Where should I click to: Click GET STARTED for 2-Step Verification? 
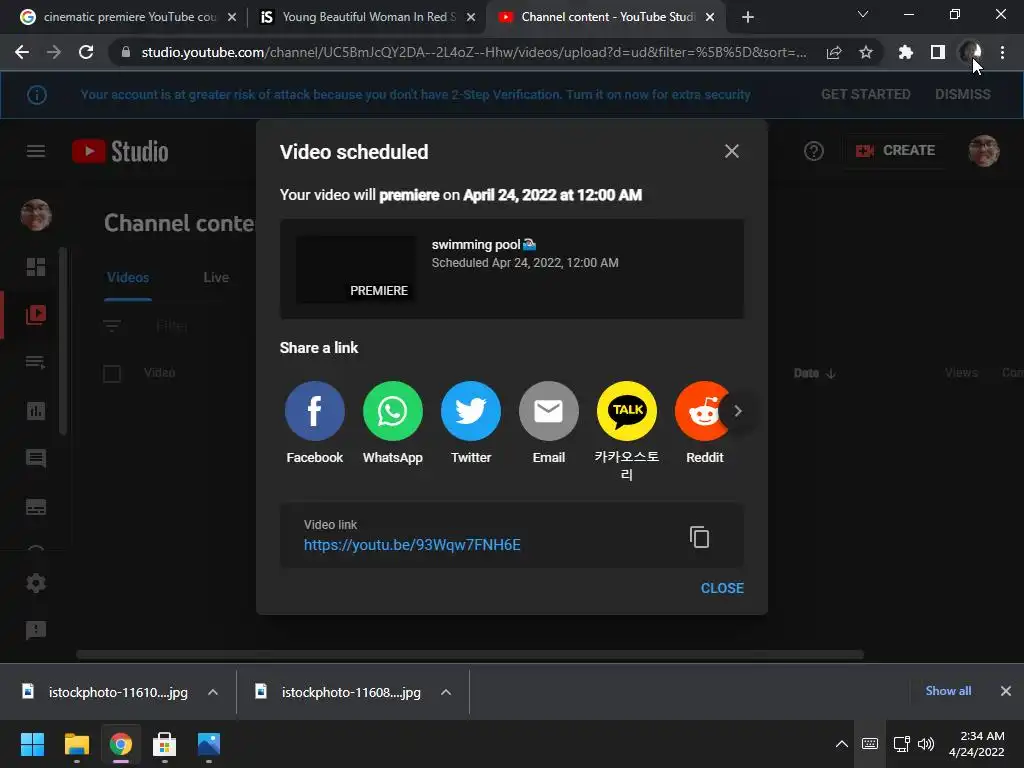tap(865, 95)
